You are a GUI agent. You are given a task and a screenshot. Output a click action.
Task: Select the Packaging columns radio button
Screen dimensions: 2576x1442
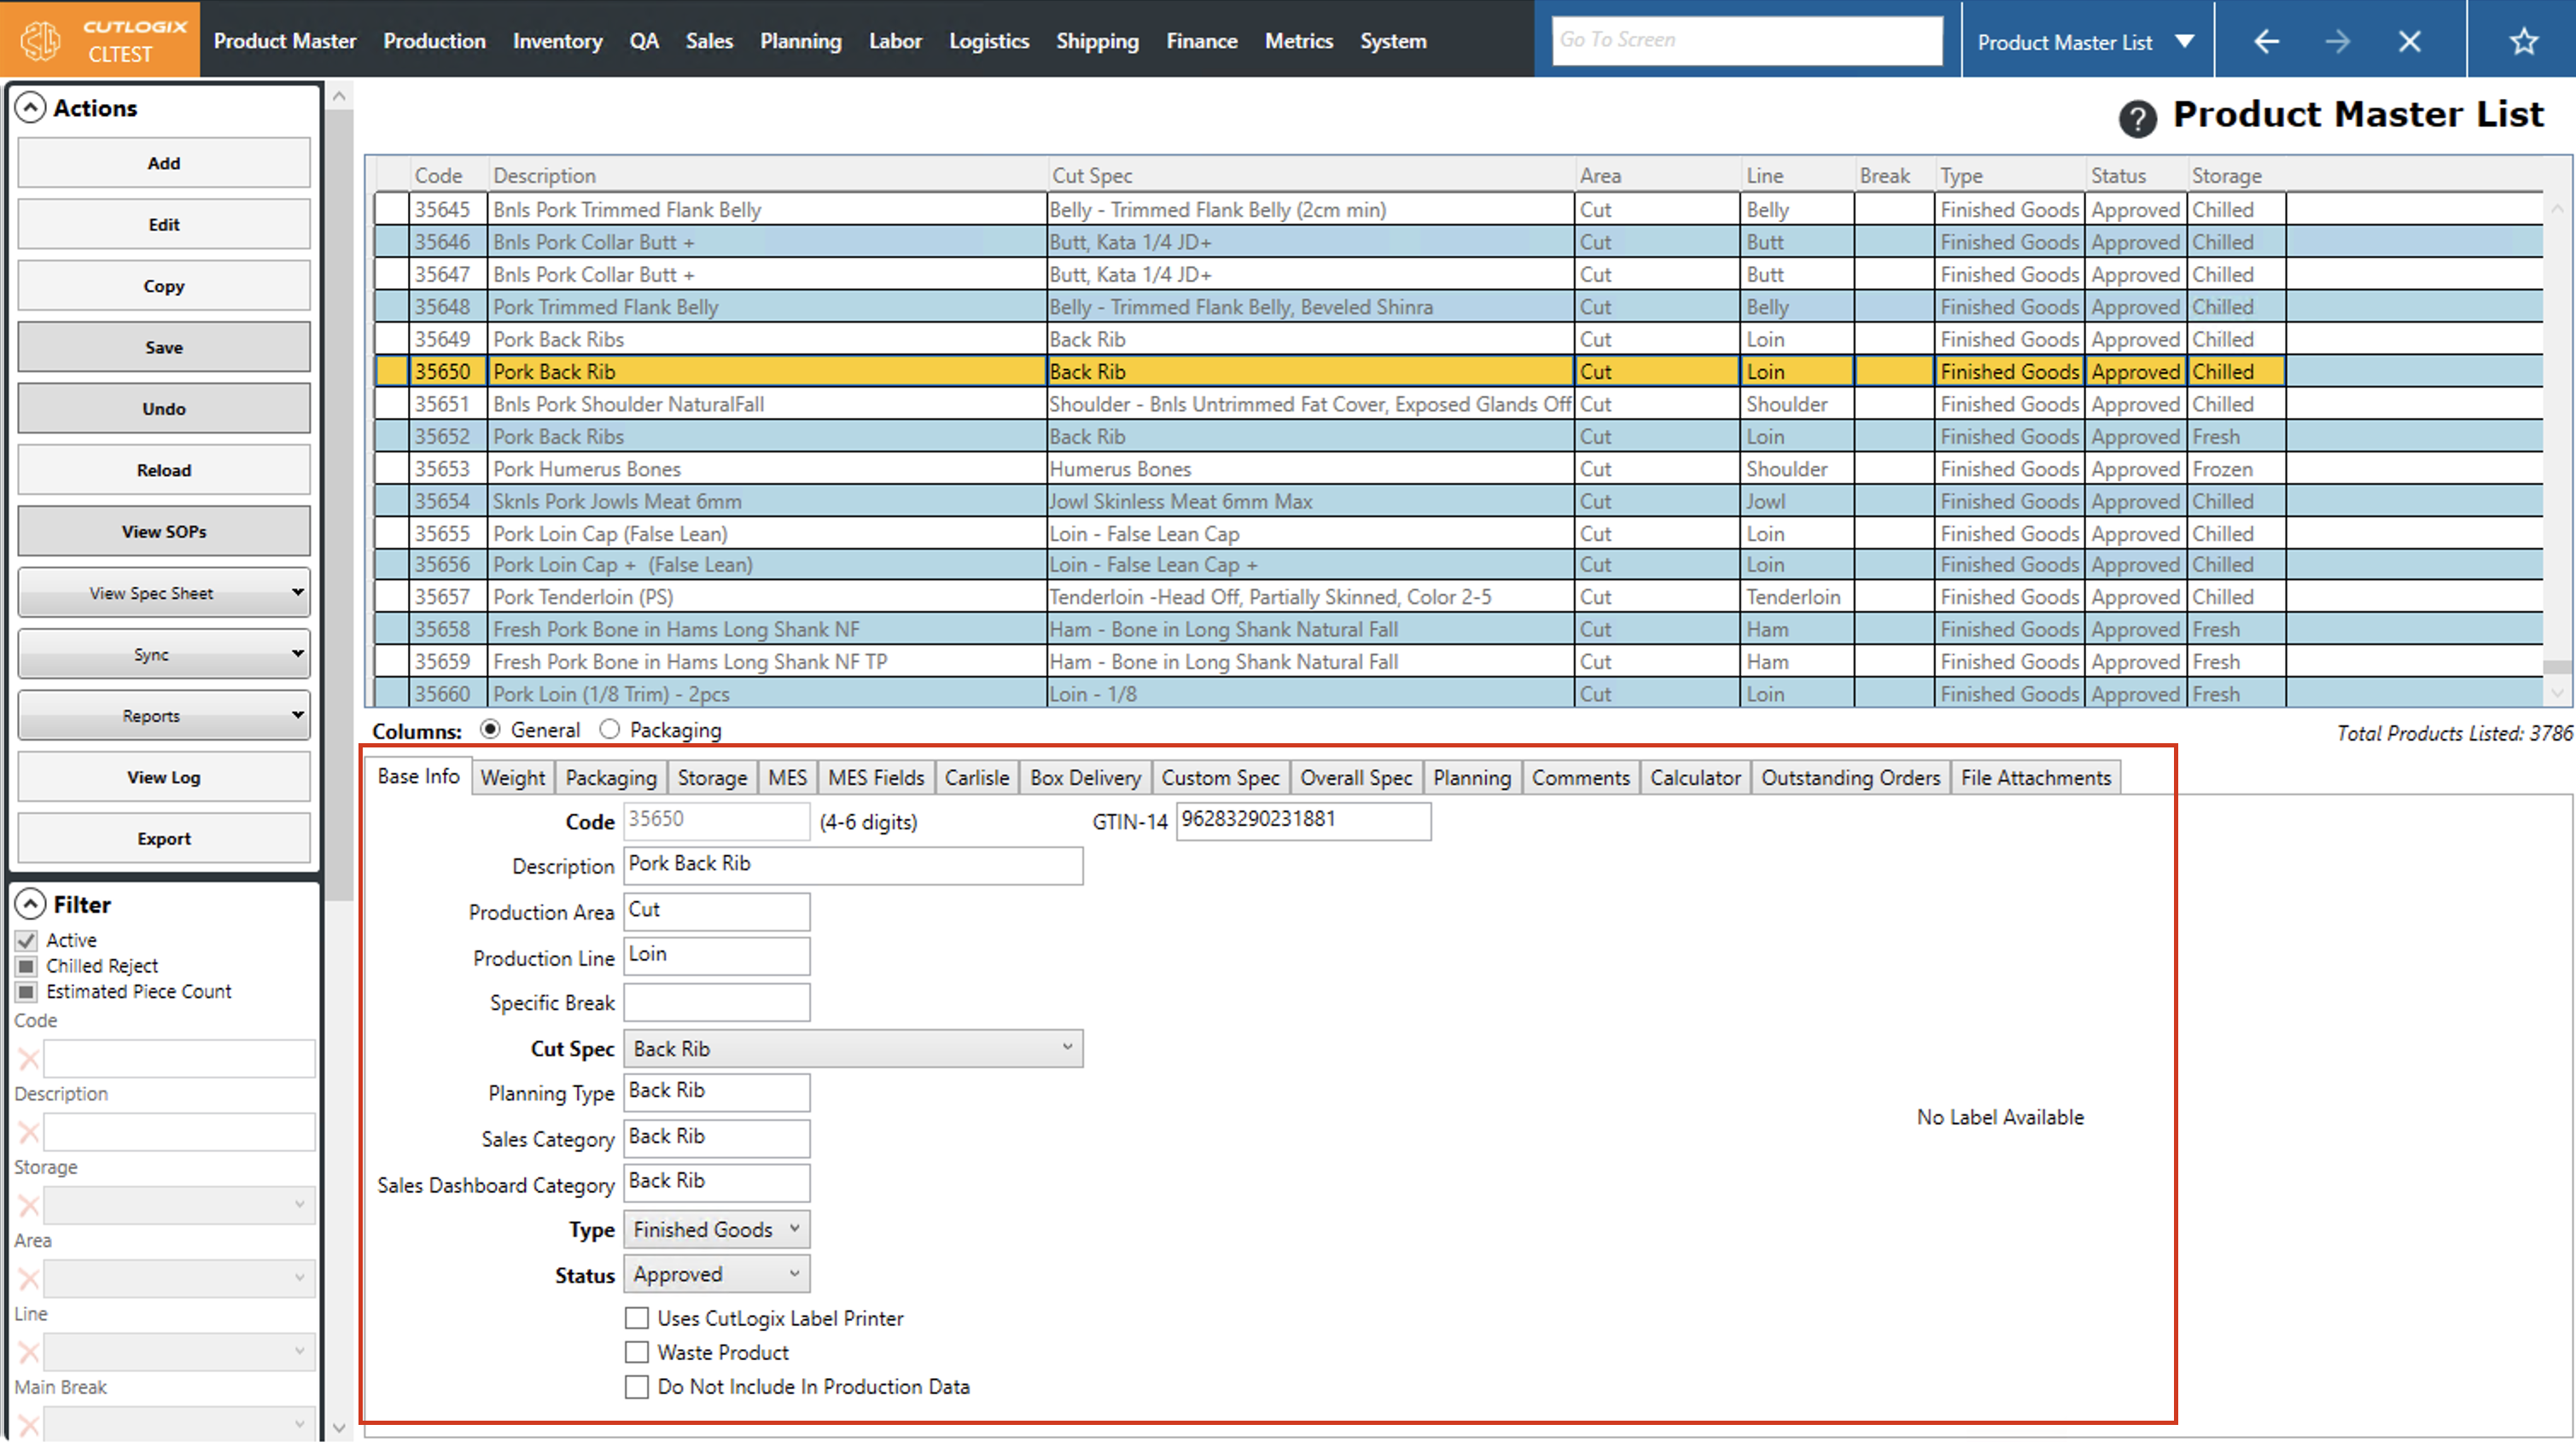click(x=610, y=730)
